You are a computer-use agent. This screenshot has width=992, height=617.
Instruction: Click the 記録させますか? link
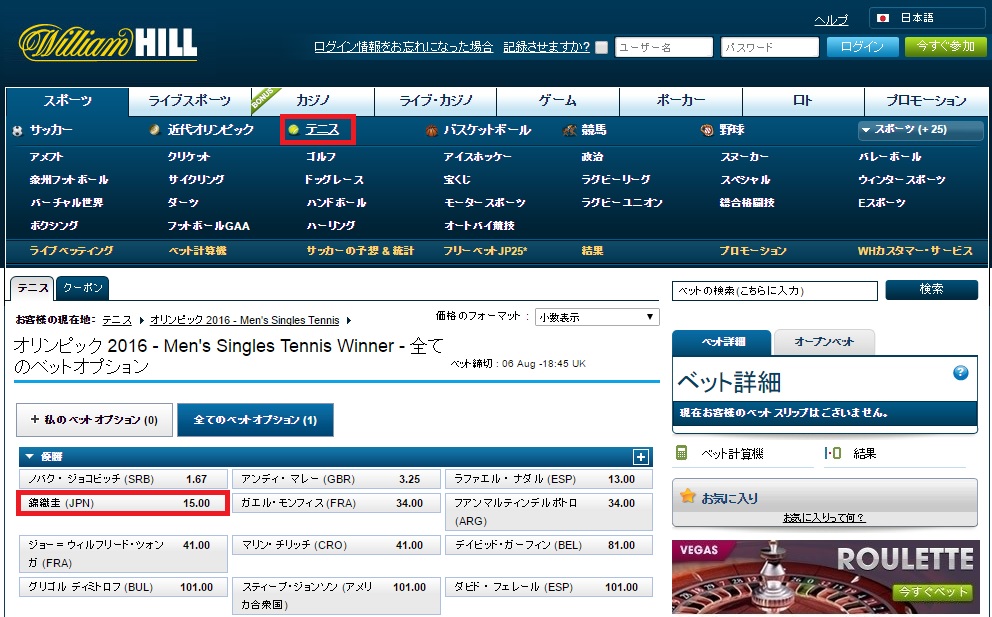[547, 47]
